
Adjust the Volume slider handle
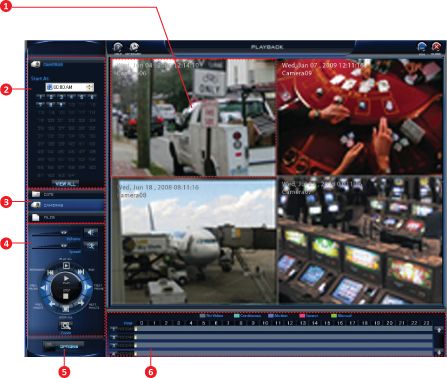pyautogui.click(x=64, y=233)
